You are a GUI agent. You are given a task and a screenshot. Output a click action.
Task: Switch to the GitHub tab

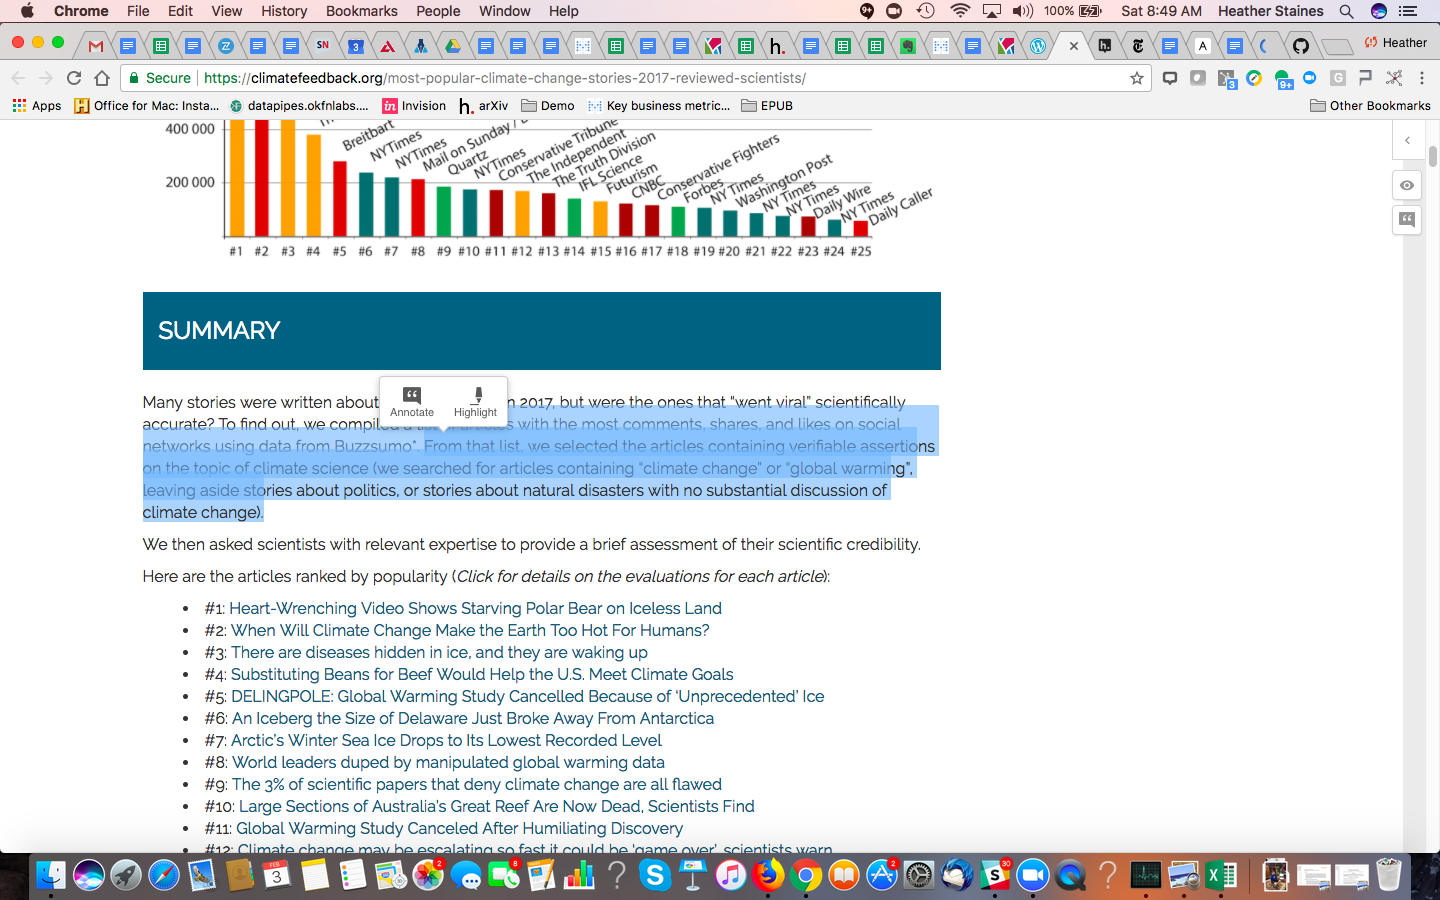coord(1300,45)
